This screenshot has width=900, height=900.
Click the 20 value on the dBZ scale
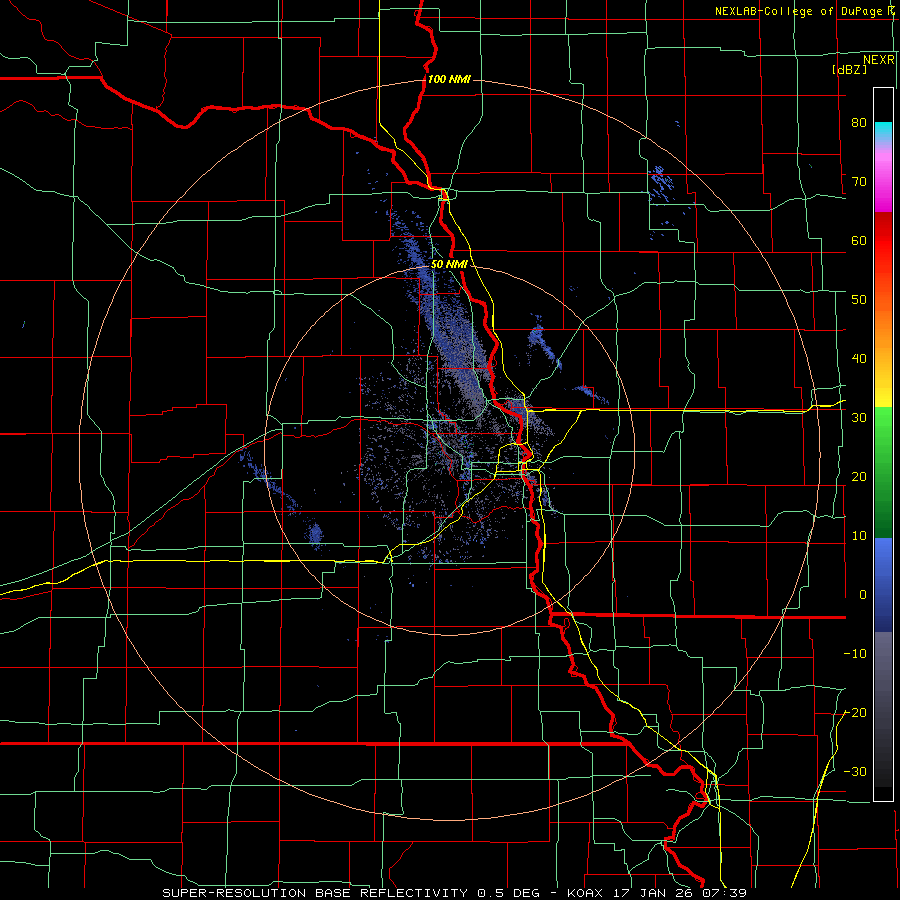859,477
